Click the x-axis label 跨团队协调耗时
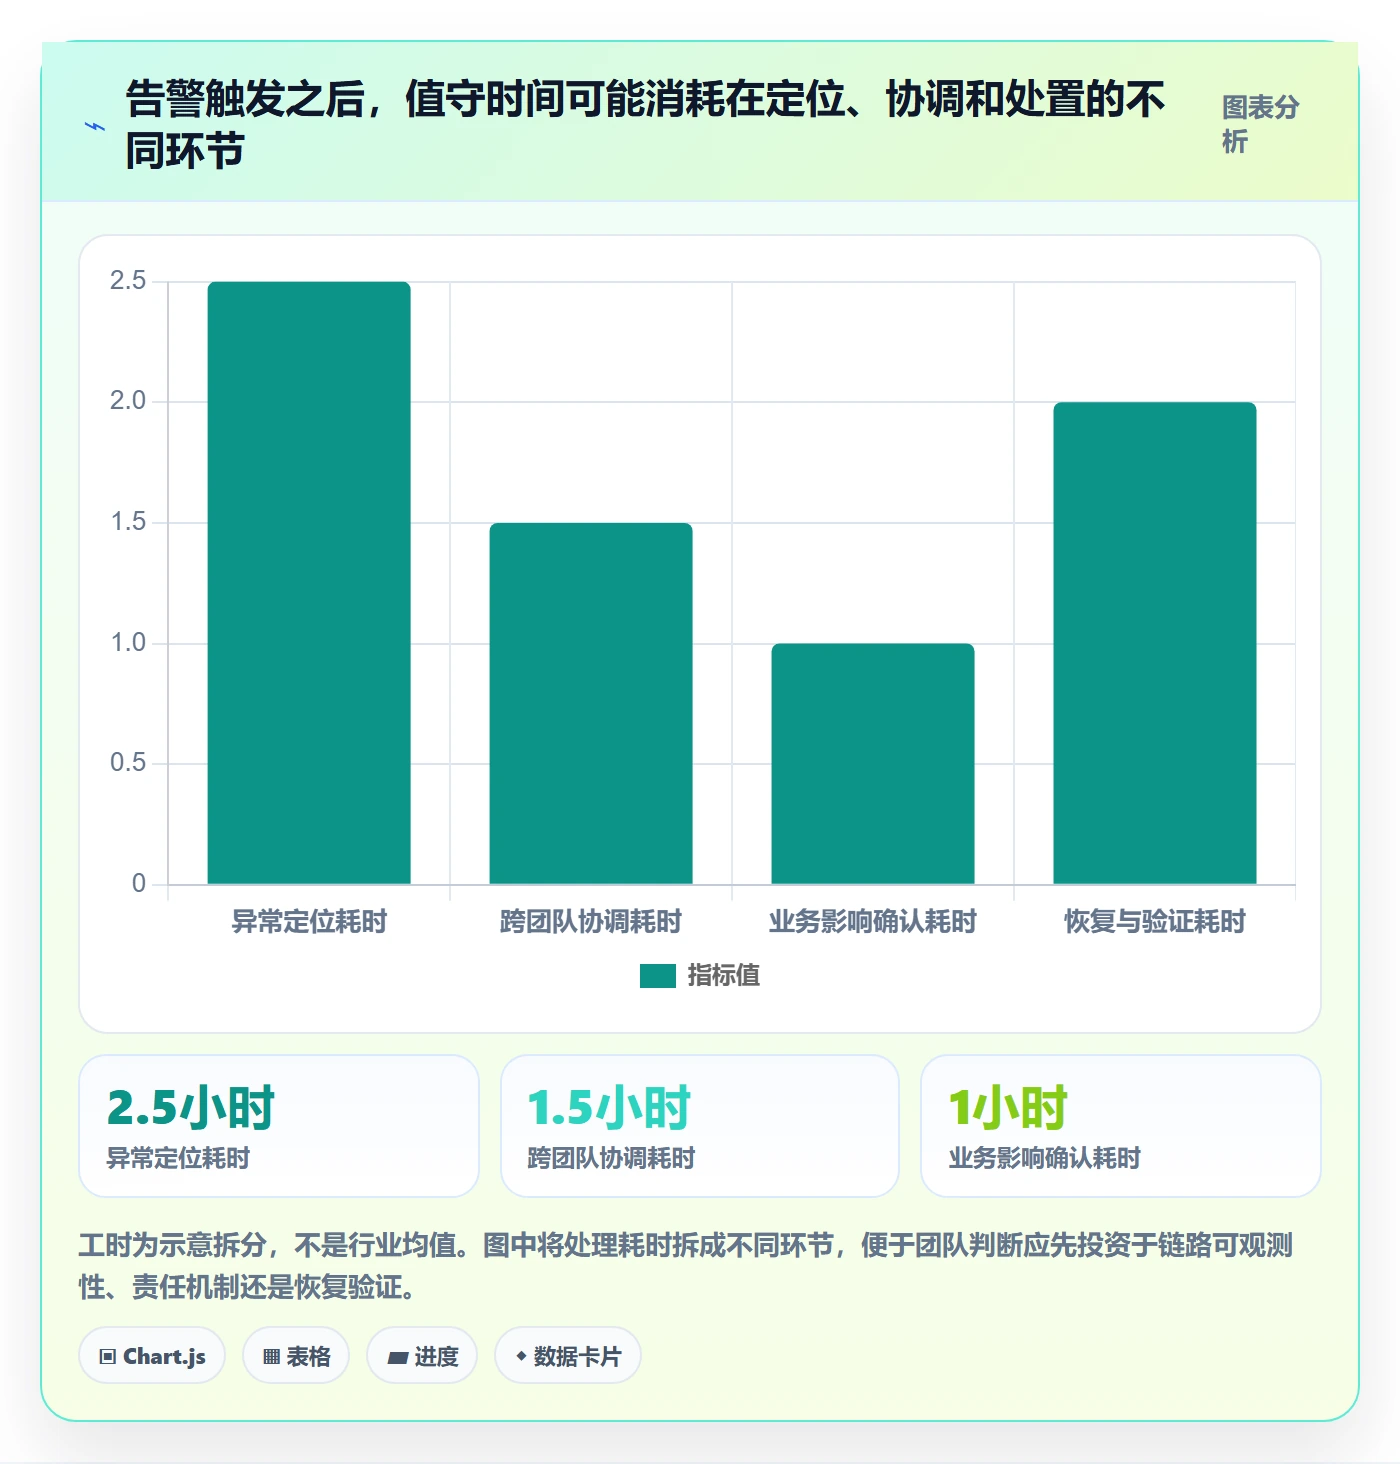Viewport: 1400px width, 1464px height. tap(591, 921)
